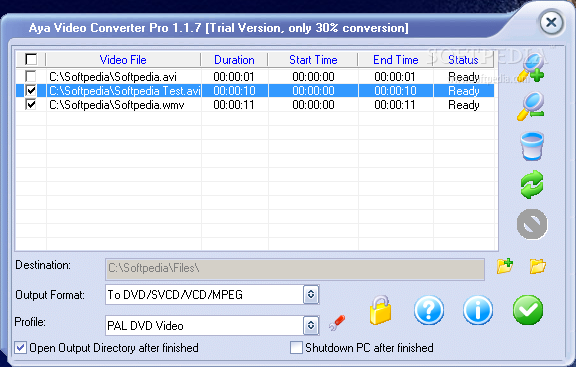Expand the Profile dropdown arrow
The image size is (576, 367).
311,325
